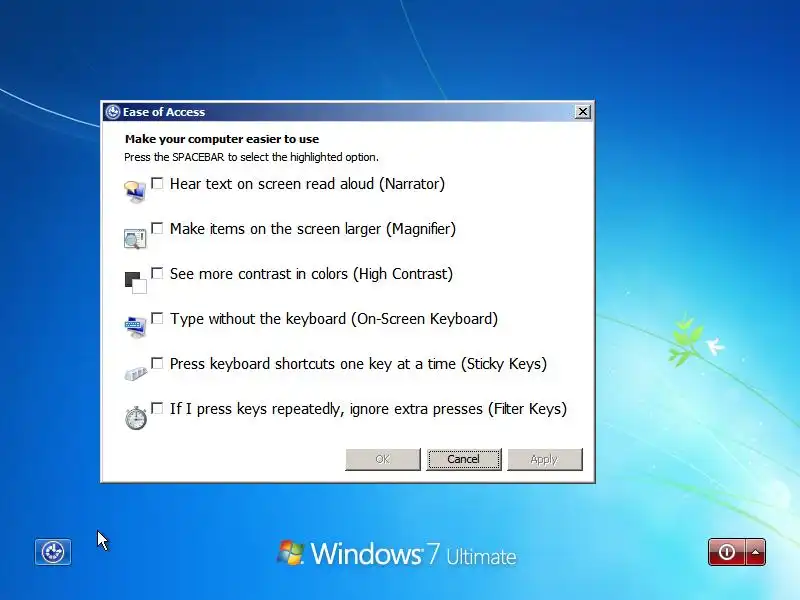
Task: Click the OK button
Action: click(383, 459)
